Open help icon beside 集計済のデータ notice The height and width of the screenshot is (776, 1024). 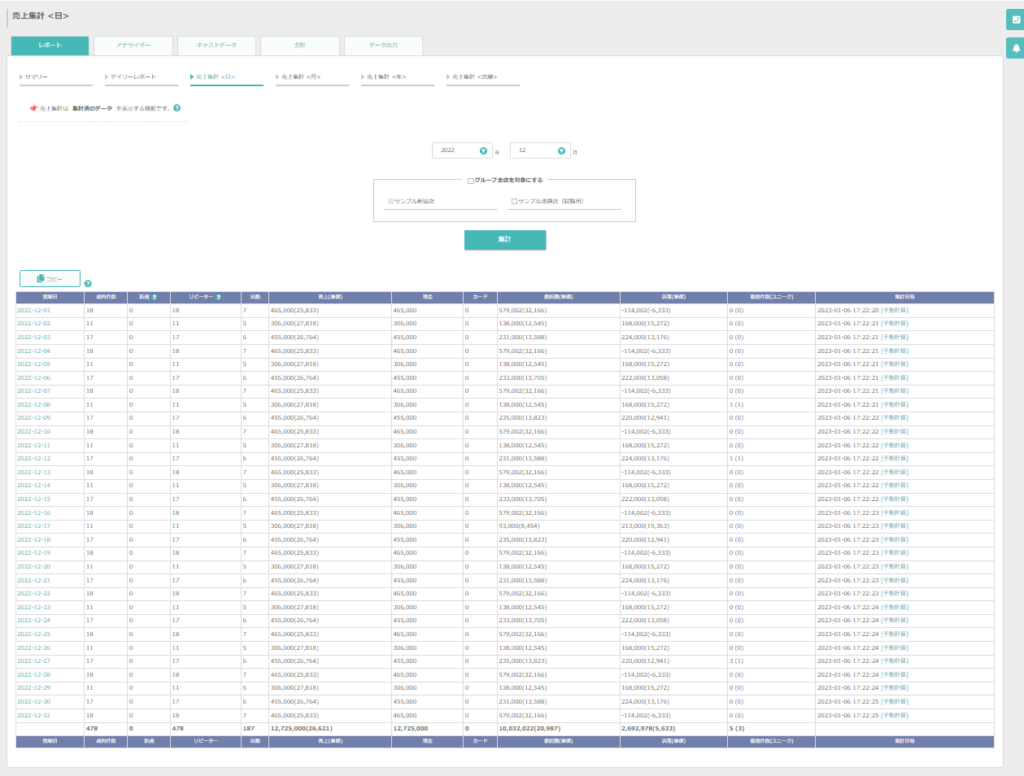[177, 108]
